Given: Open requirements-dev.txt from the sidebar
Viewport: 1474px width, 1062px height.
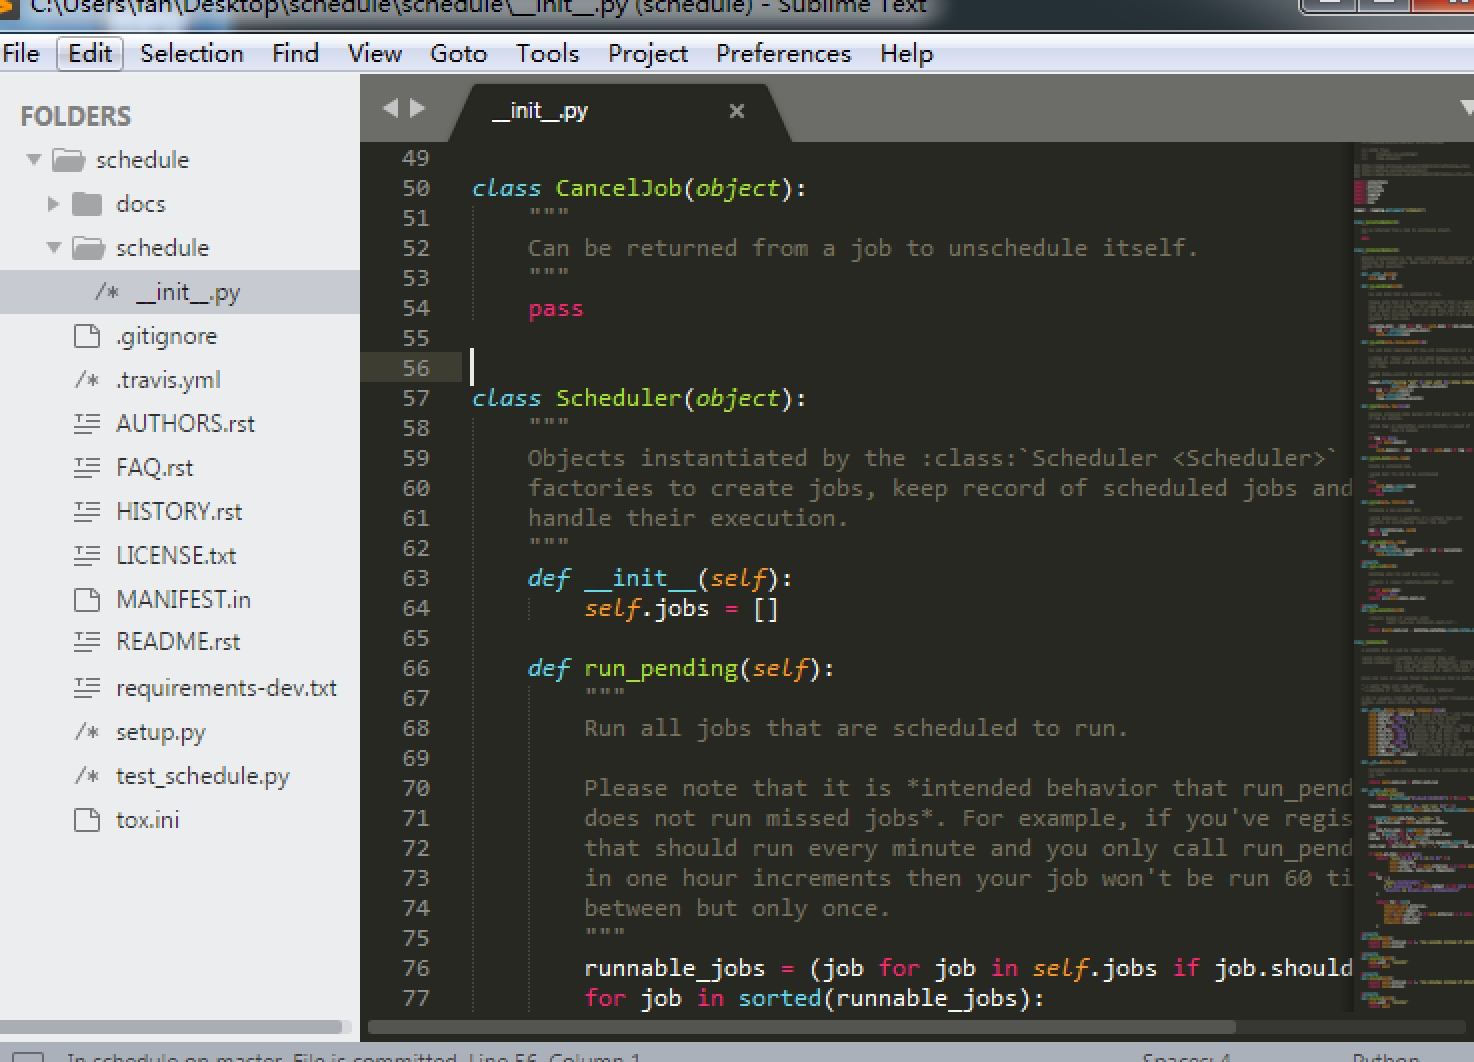Looking at the screenshot, I should 226,688.
